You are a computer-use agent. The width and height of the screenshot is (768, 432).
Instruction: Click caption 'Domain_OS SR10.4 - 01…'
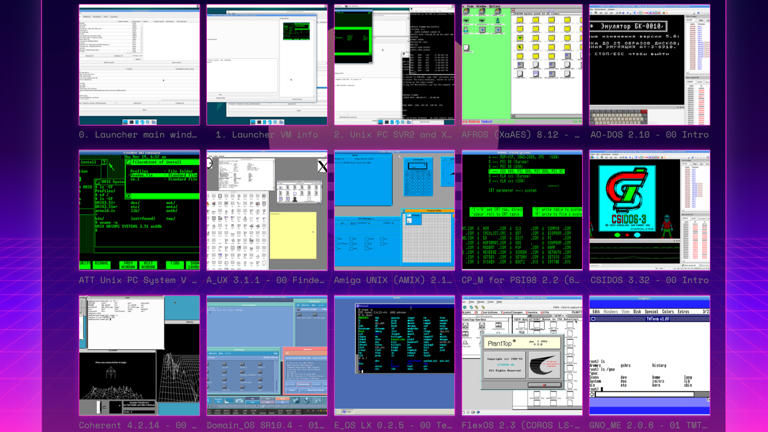coord(266,425)
